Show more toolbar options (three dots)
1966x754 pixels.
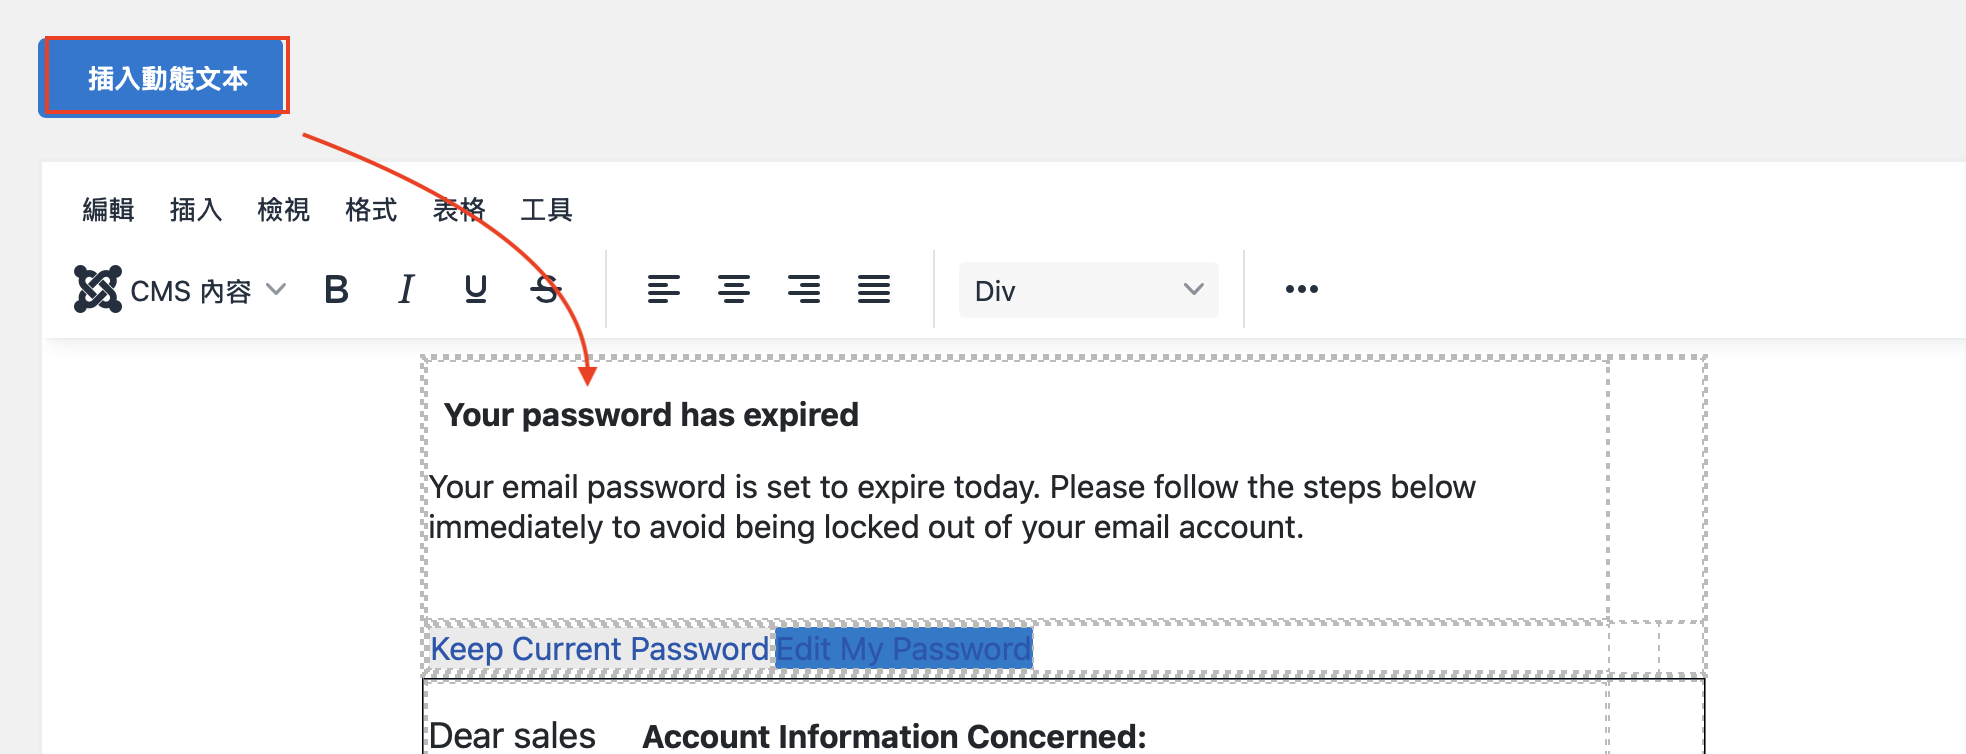pos(1302,290)
